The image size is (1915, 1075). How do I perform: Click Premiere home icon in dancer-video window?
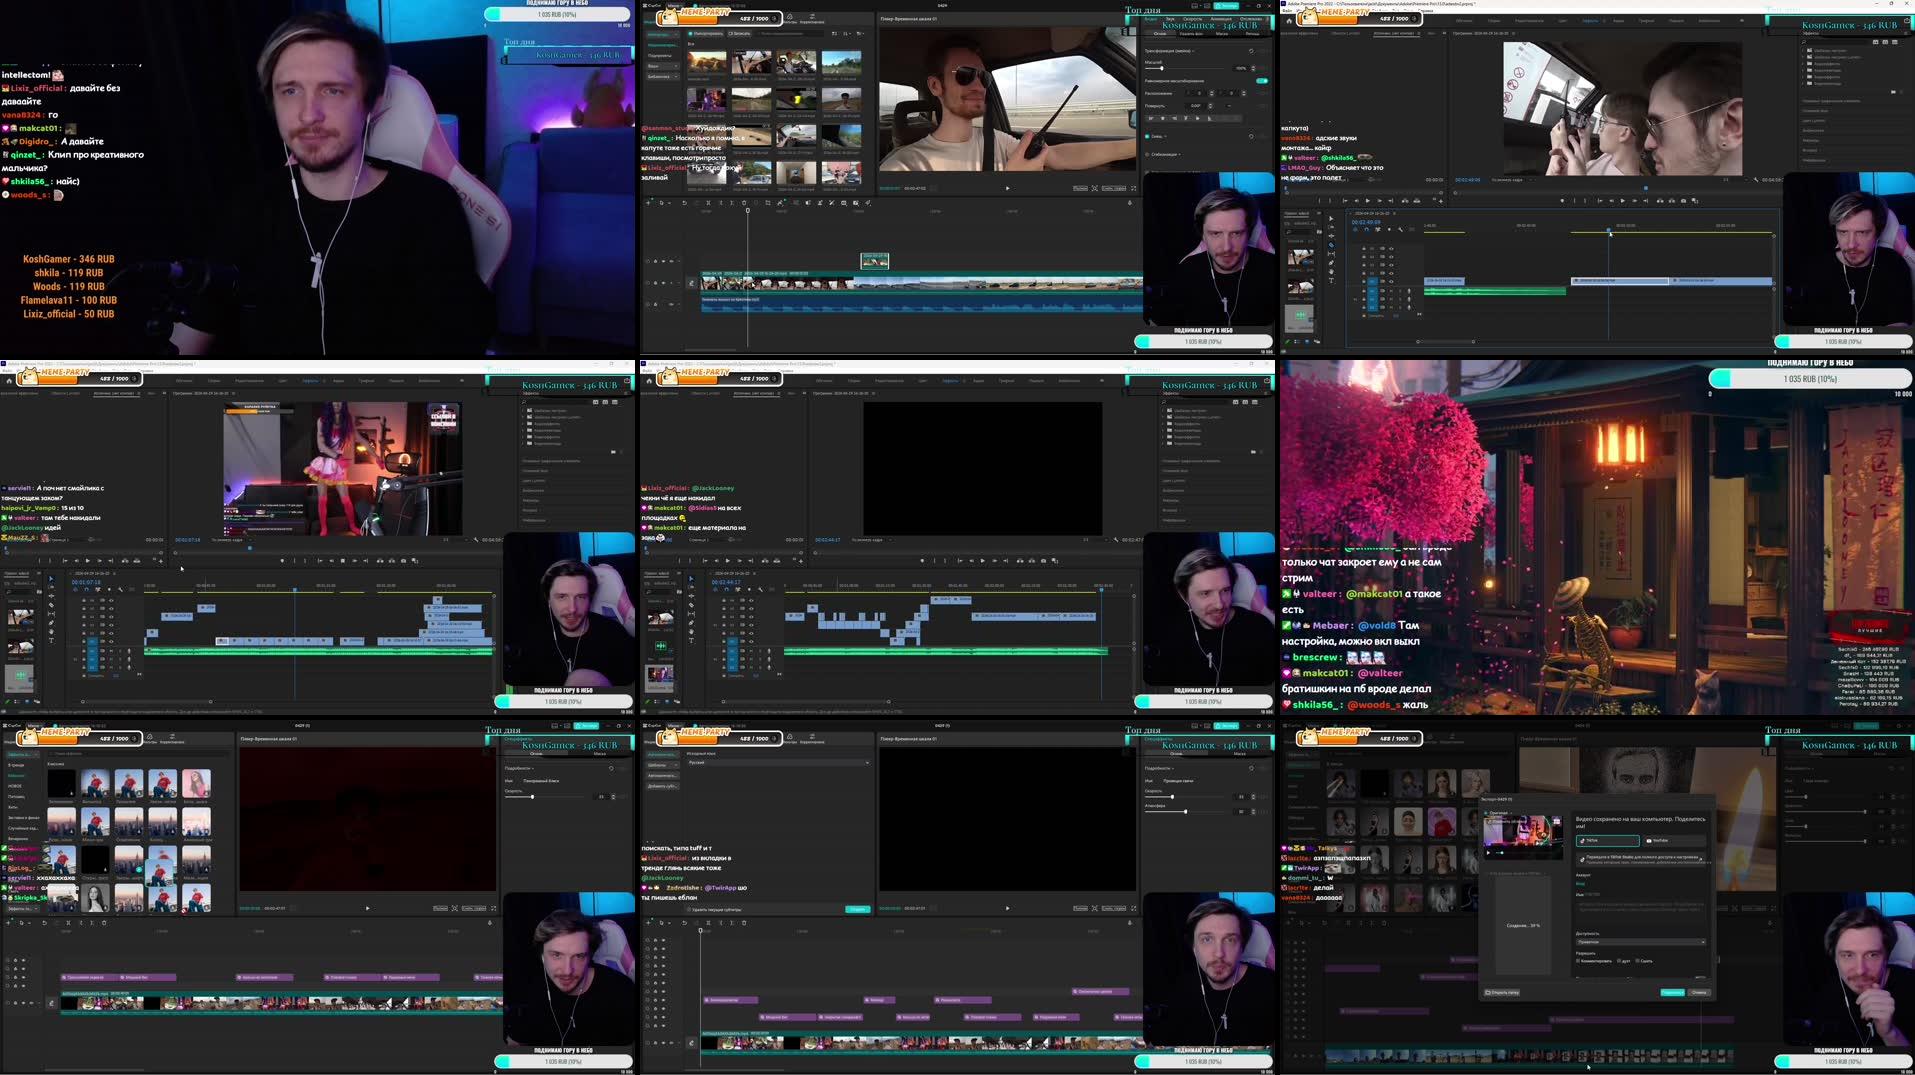tap(9, 380)
